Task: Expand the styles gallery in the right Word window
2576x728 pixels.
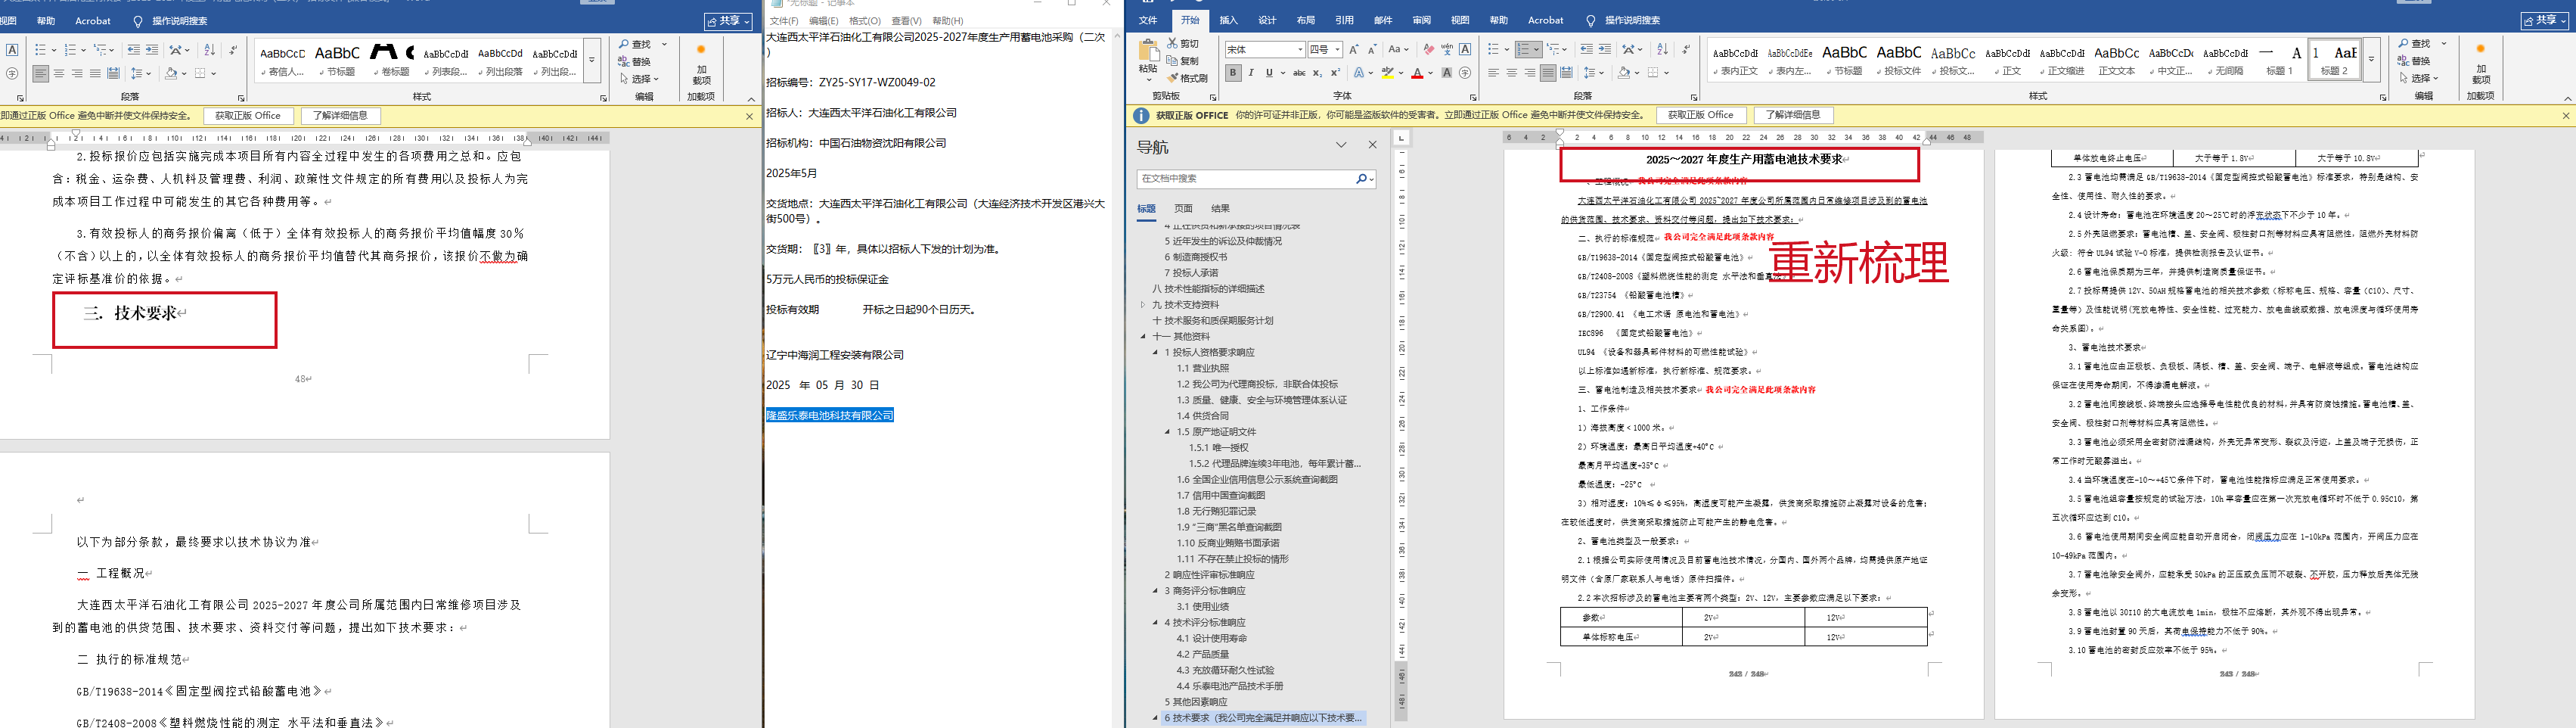Action: [x=2371, y=60]
